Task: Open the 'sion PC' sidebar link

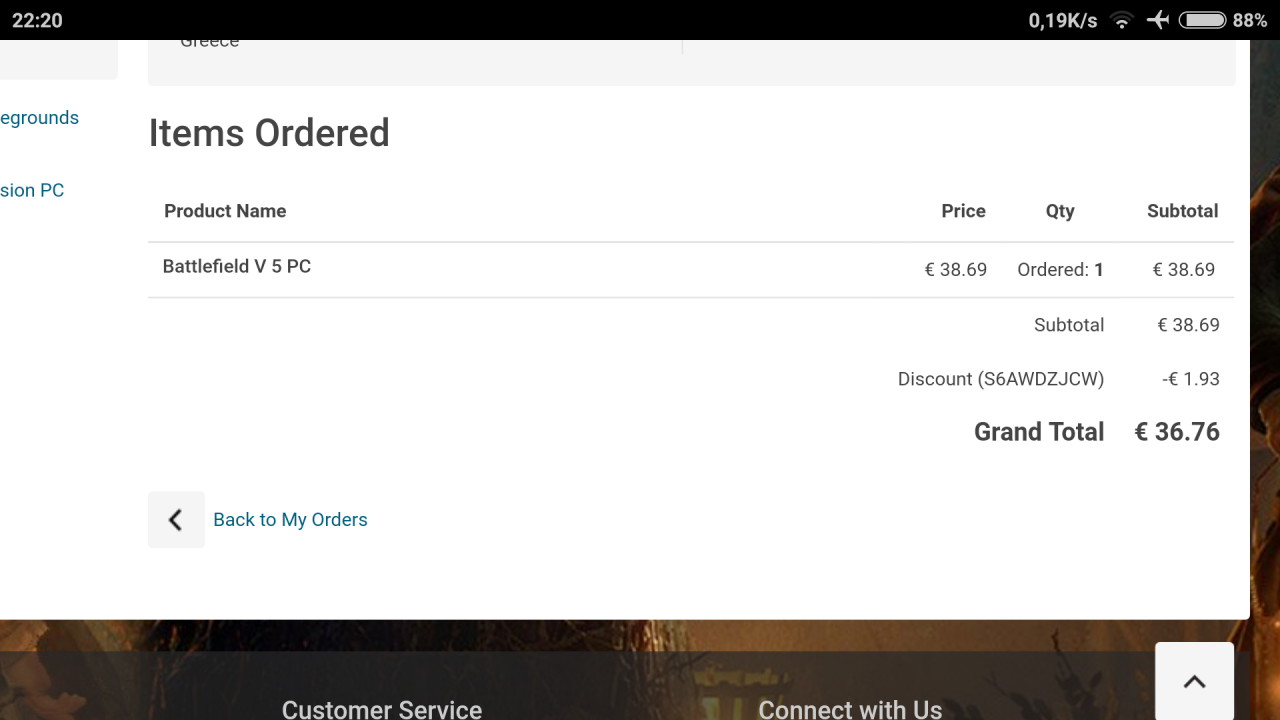Action: [x=32, y=190]
